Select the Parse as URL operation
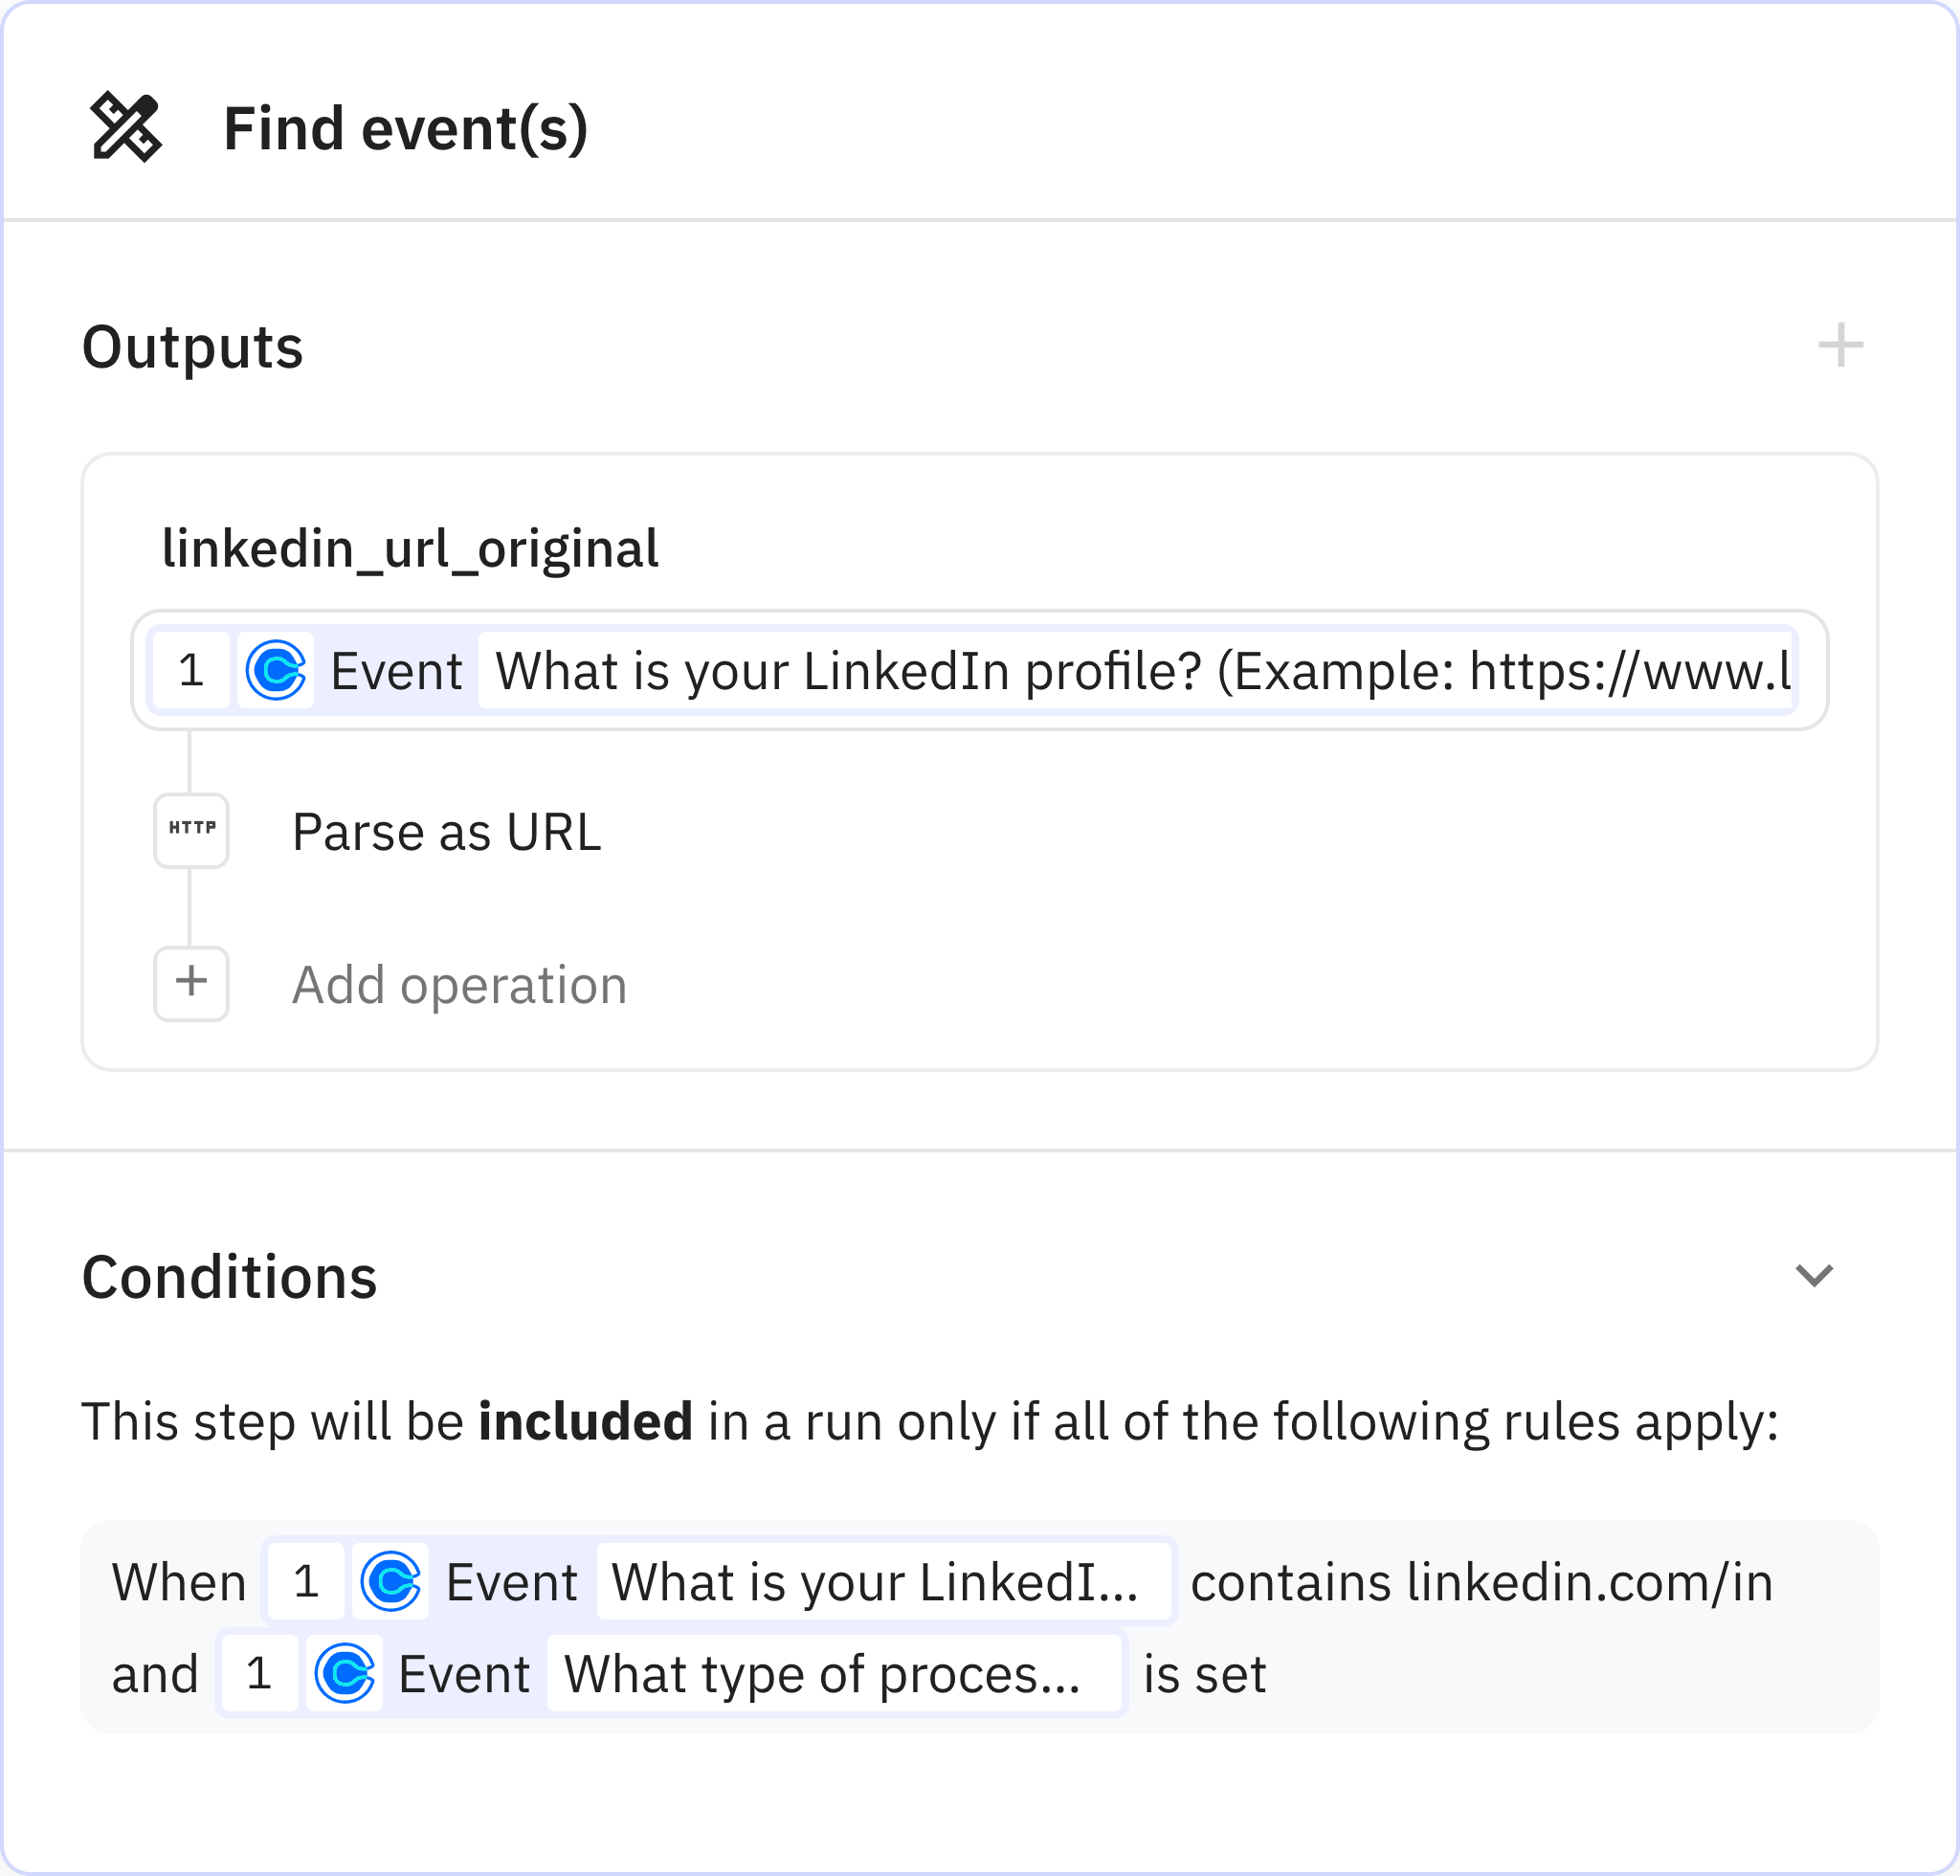This screenshot has width=1960, height=1876. tap(446, 832)
